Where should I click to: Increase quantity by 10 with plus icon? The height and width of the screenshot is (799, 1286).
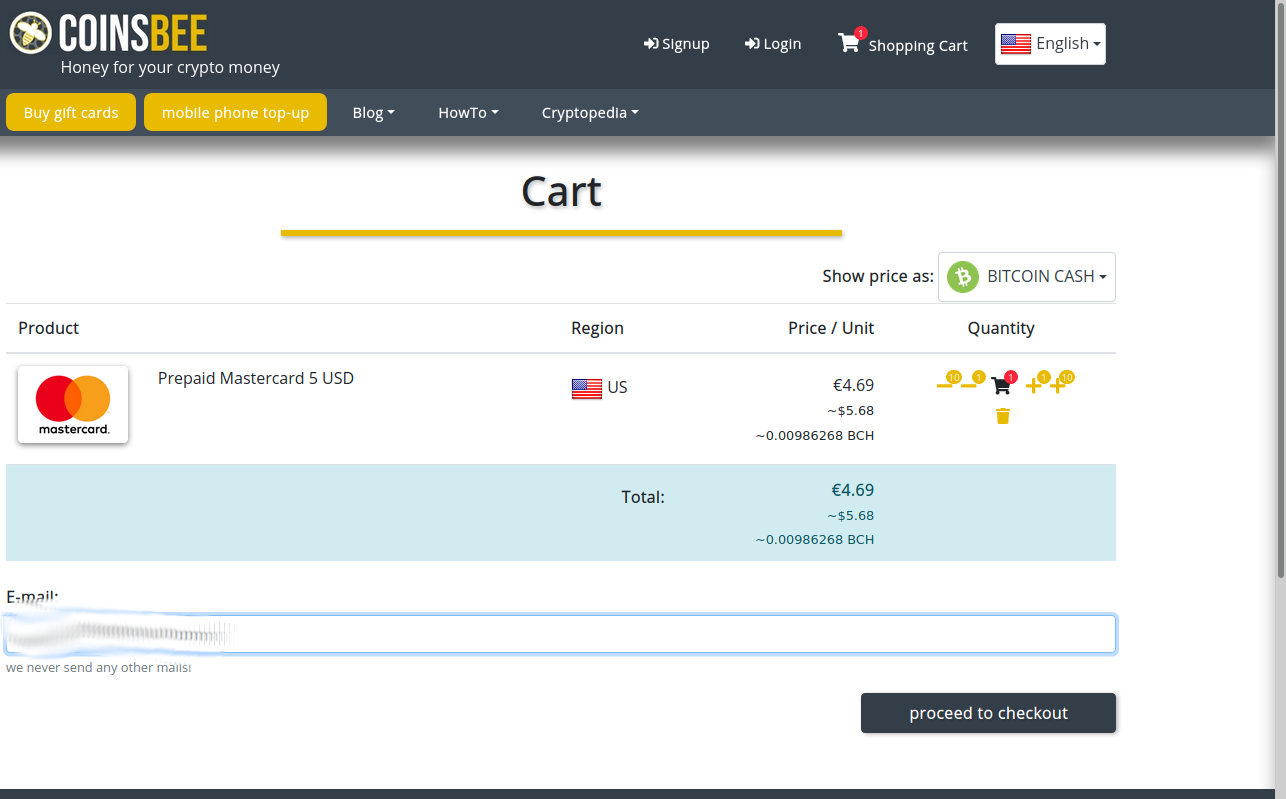click(1061, 384)
